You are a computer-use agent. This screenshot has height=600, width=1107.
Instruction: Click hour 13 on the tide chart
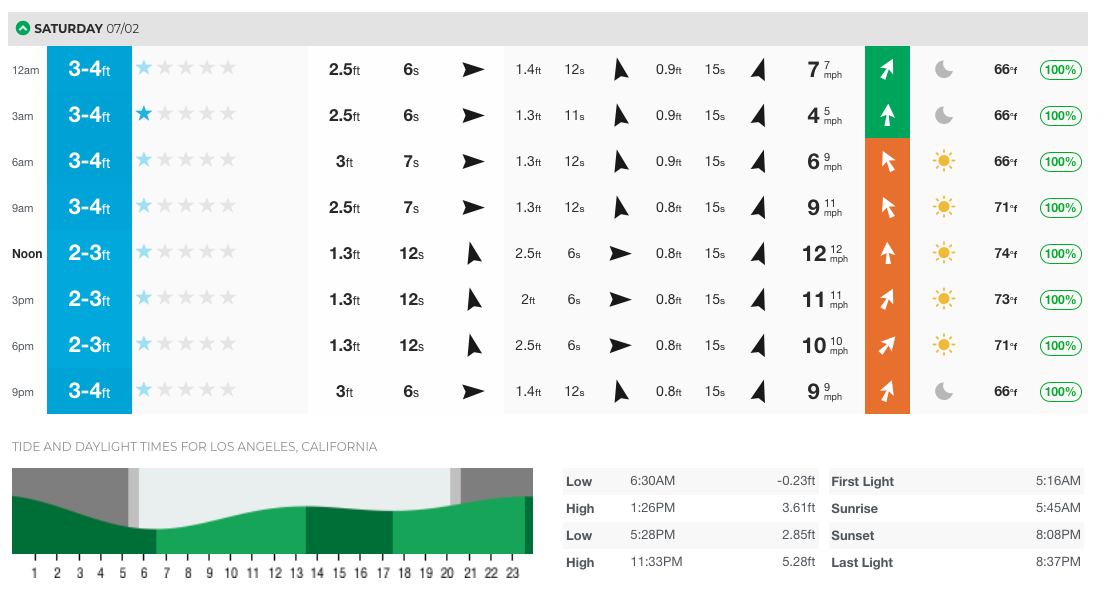click(x=297, y=573)
